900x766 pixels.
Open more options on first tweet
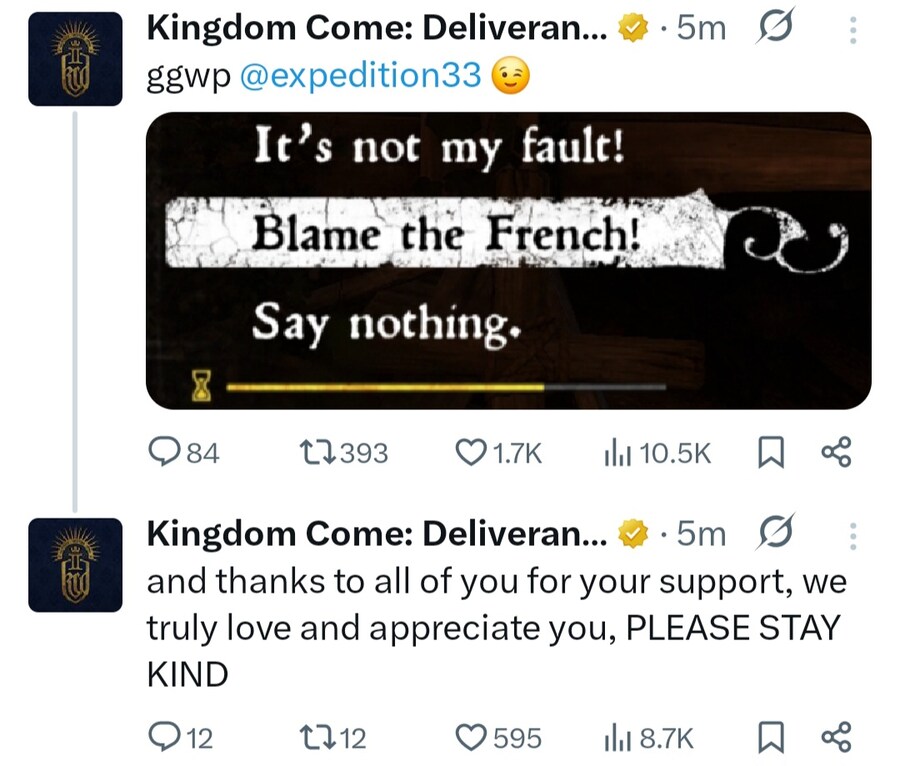click(x=853, y=31)
